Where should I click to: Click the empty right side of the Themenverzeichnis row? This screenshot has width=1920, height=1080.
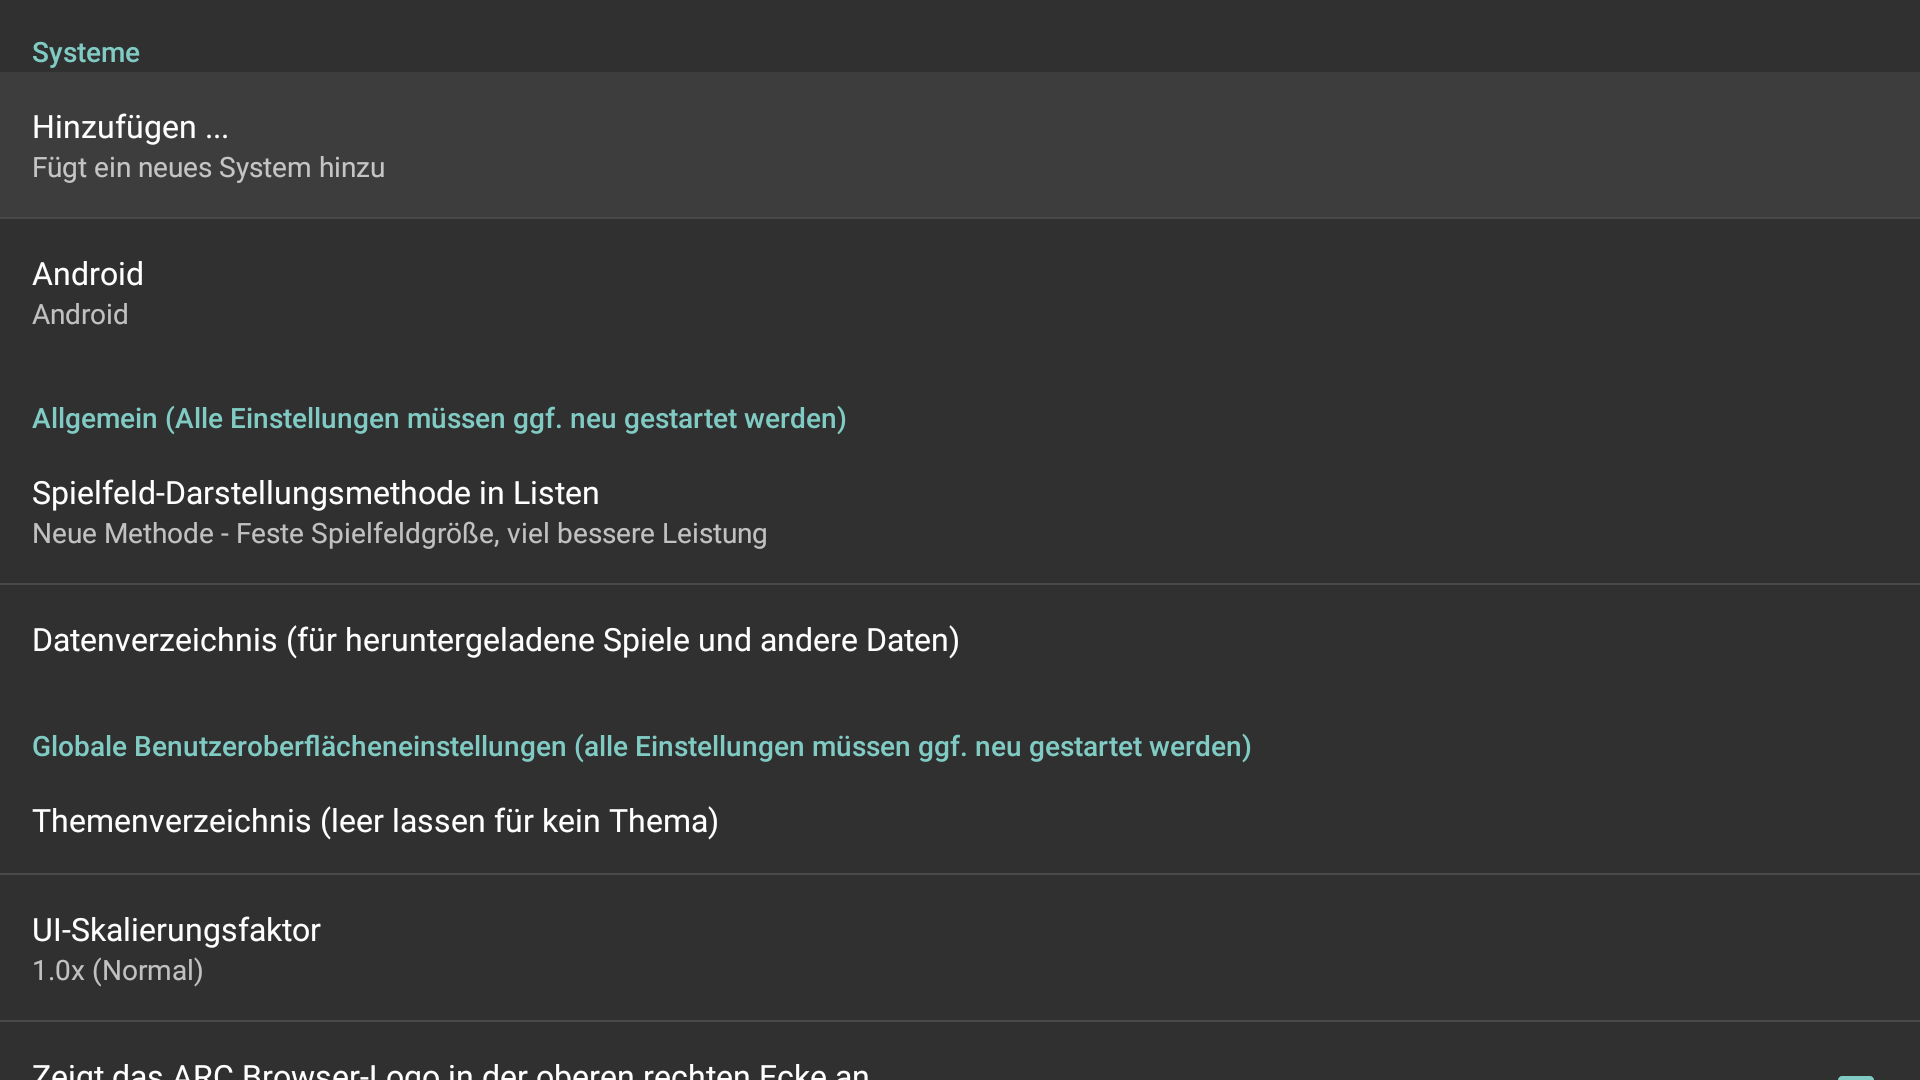coord(1400,820)
